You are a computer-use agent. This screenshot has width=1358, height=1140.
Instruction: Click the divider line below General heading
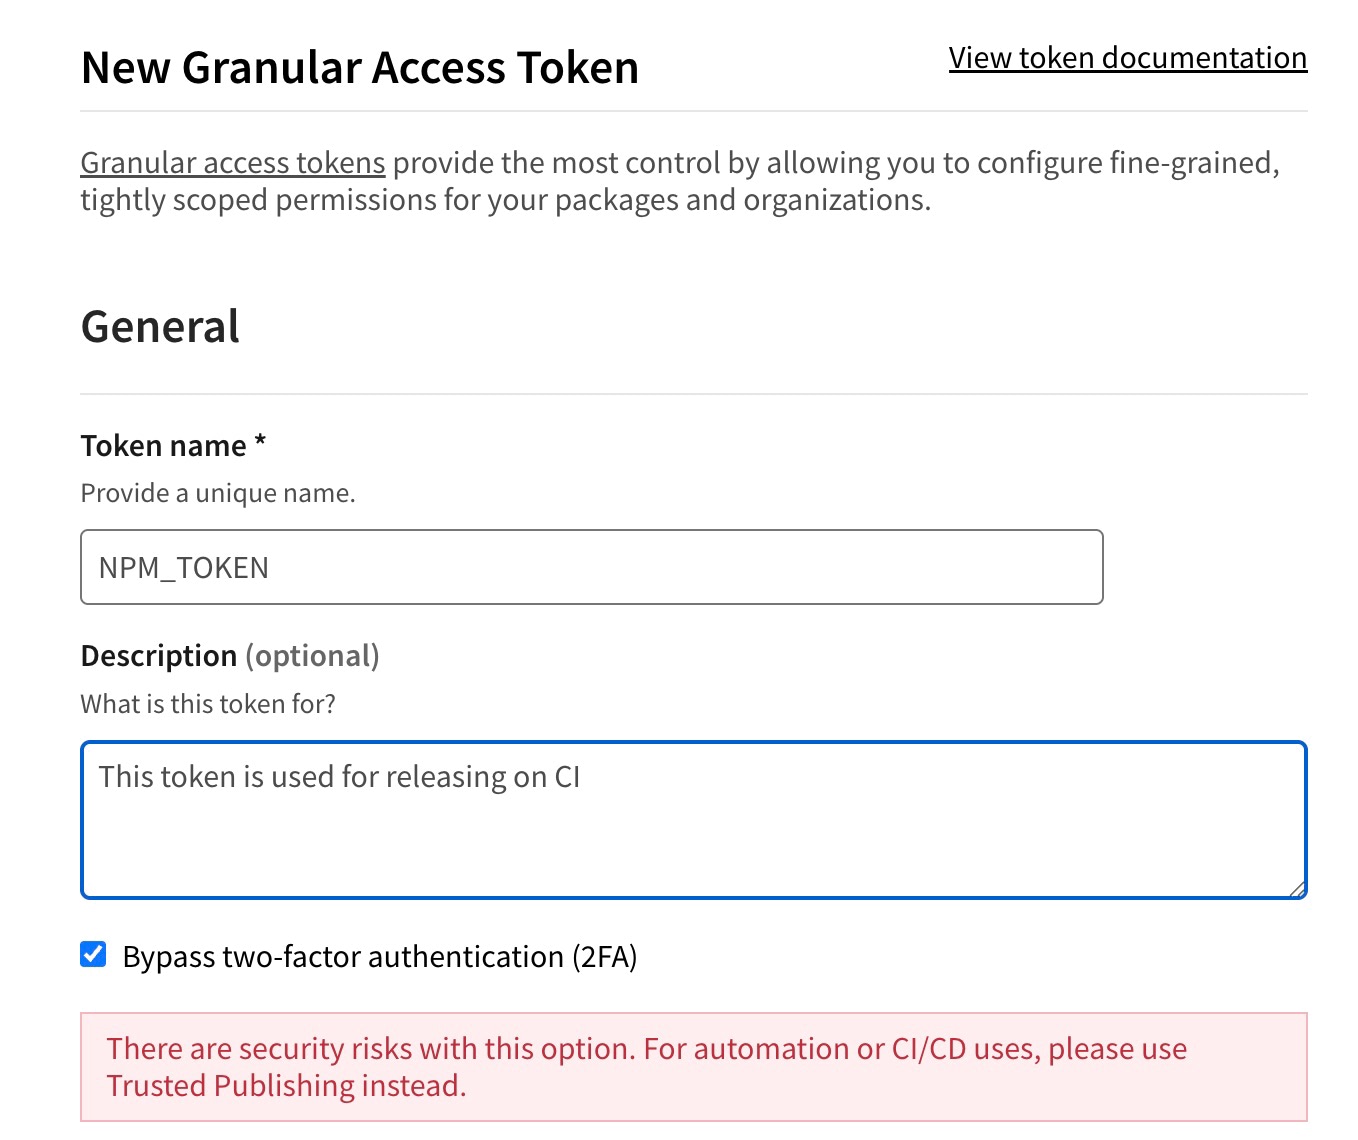pos(693,394)
